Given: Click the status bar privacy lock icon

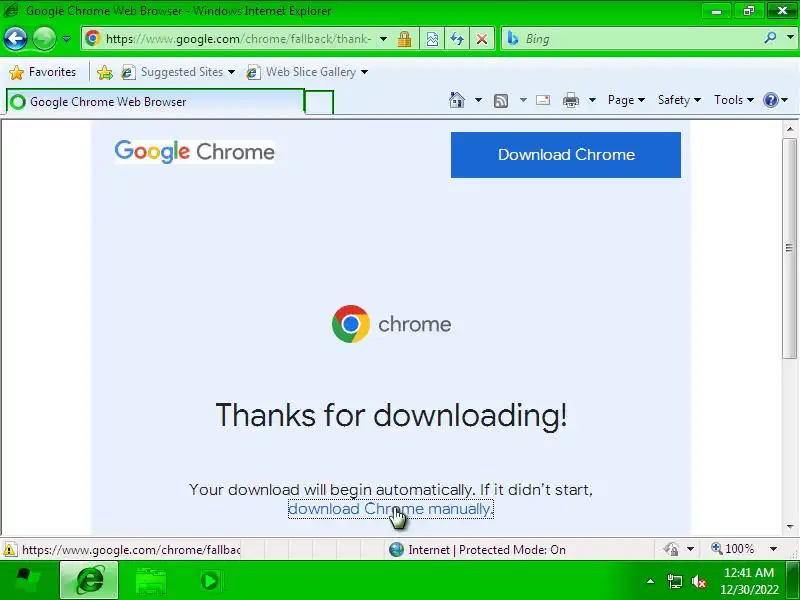Looking at the screenshot, I should [x=671, y=549].
